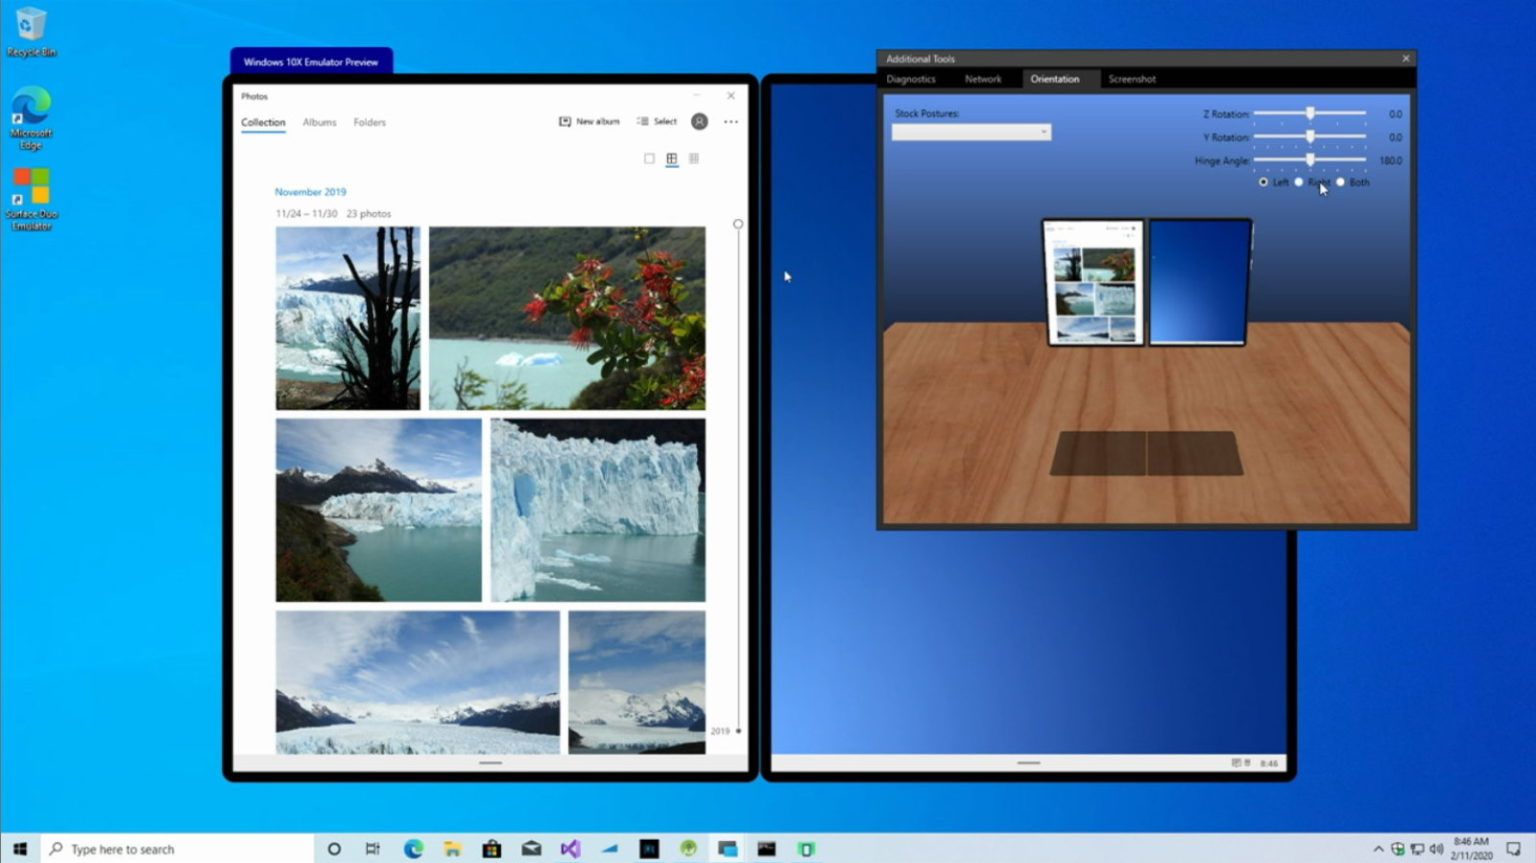The image size is (1536, 863).
Task: Open Microsoft Store from the taskbar
Action: pos(491,849)
